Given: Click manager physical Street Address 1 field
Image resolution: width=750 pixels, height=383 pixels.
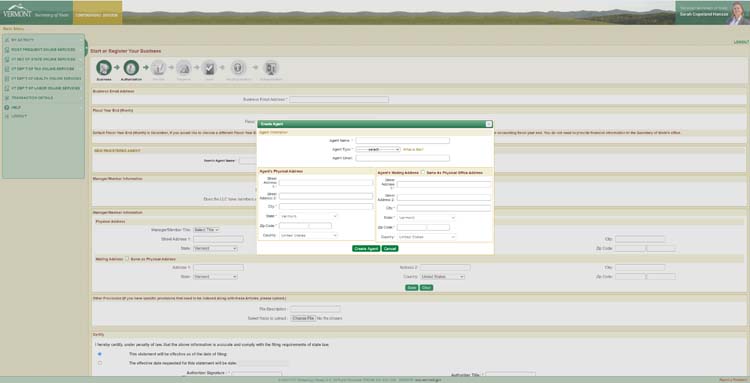Looking at the screenshot, I should click(x=218, y=239).
